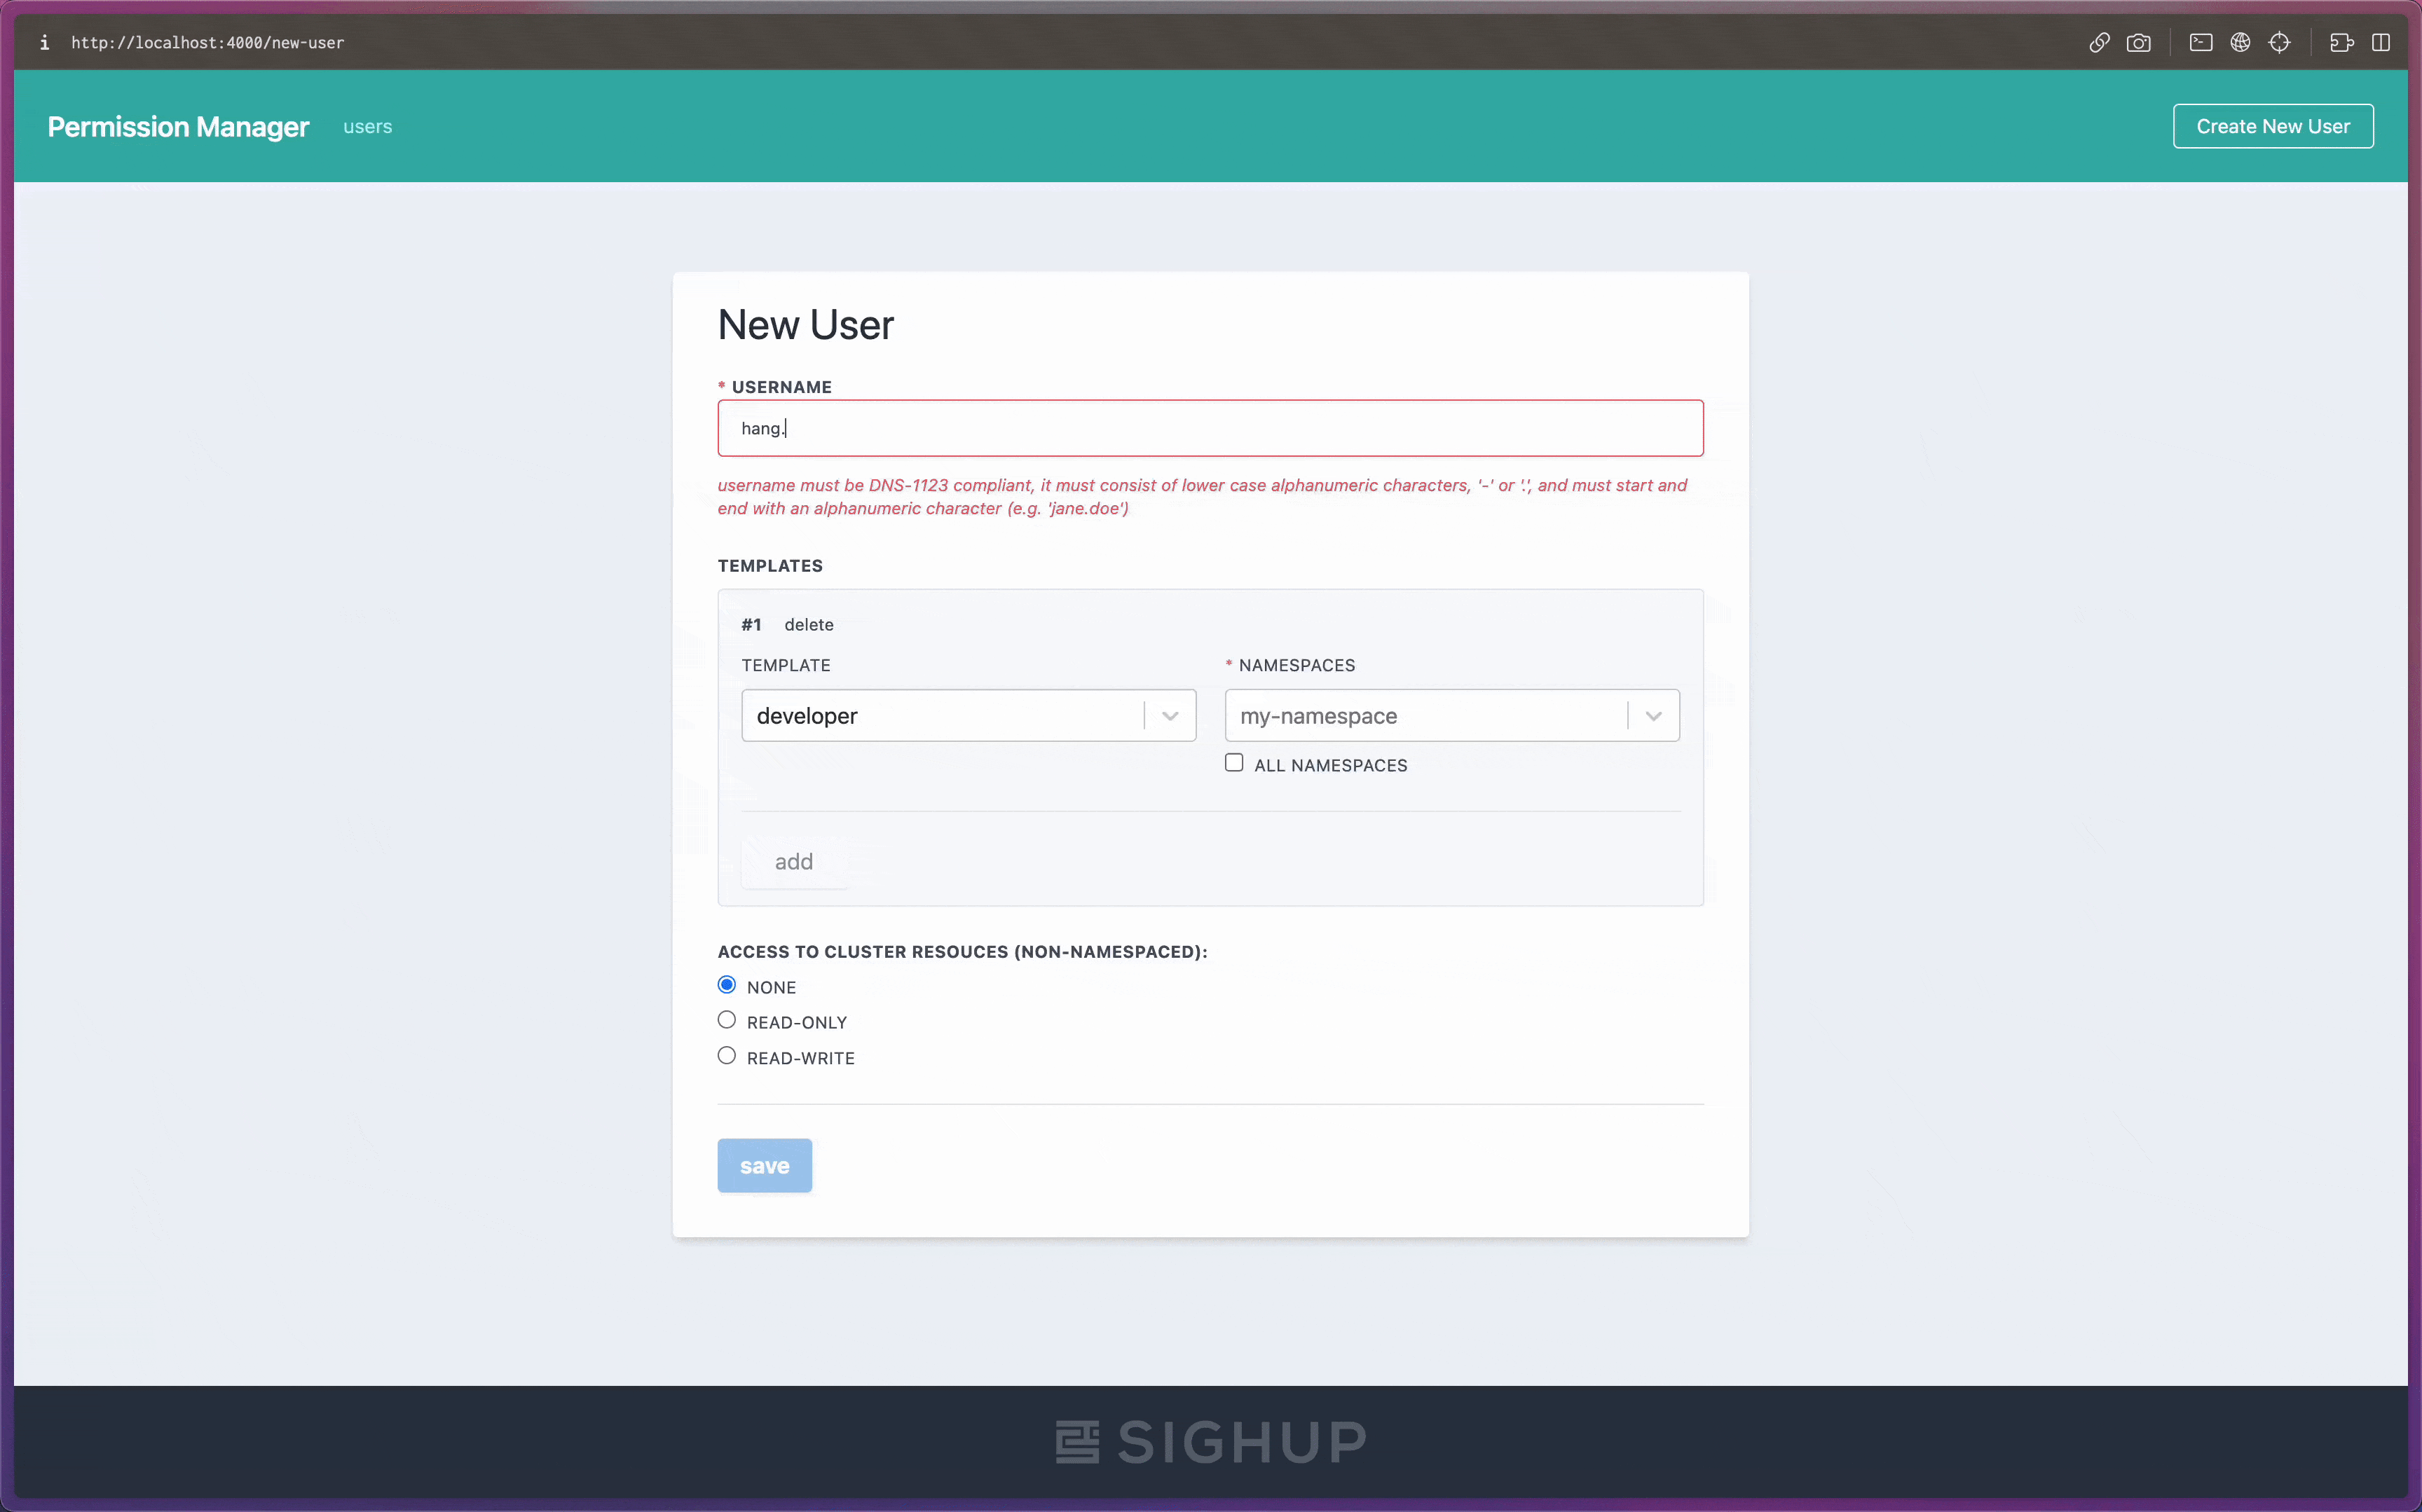This screenshot has width=2422, height=1512.
Task: Click the Permission Manager logo icon
Action: coord(178,125)
